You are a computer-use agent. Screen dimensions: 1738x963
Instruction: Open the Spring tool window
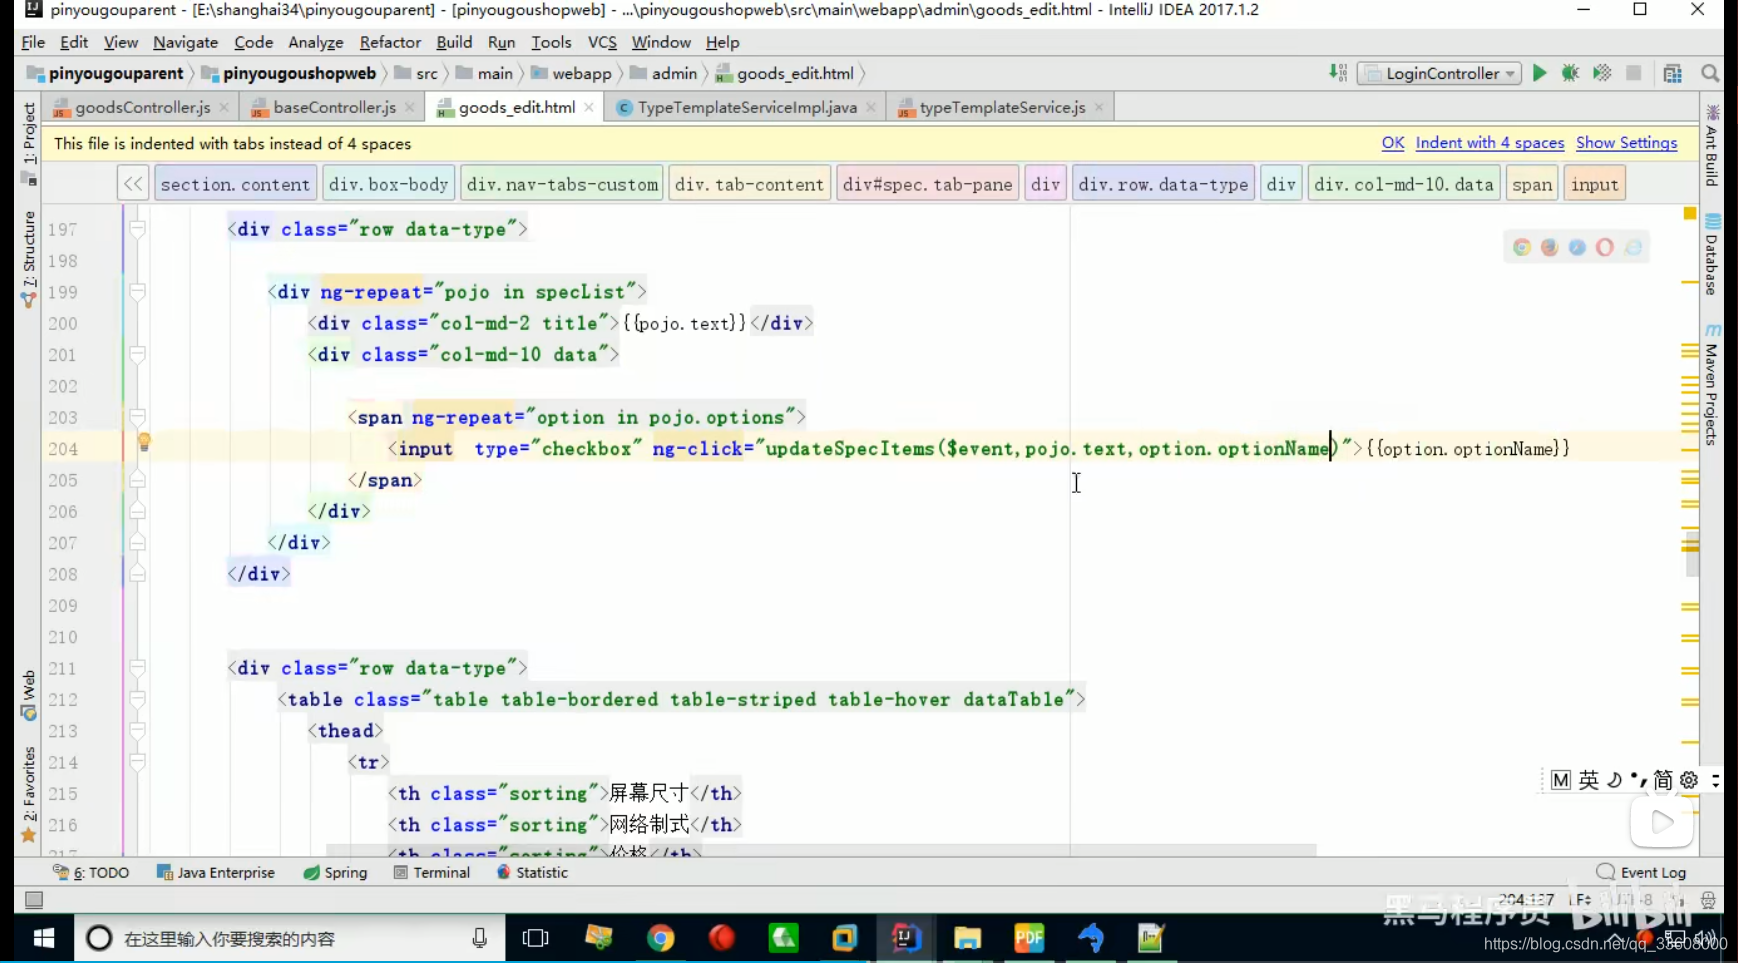click(336, 872)
